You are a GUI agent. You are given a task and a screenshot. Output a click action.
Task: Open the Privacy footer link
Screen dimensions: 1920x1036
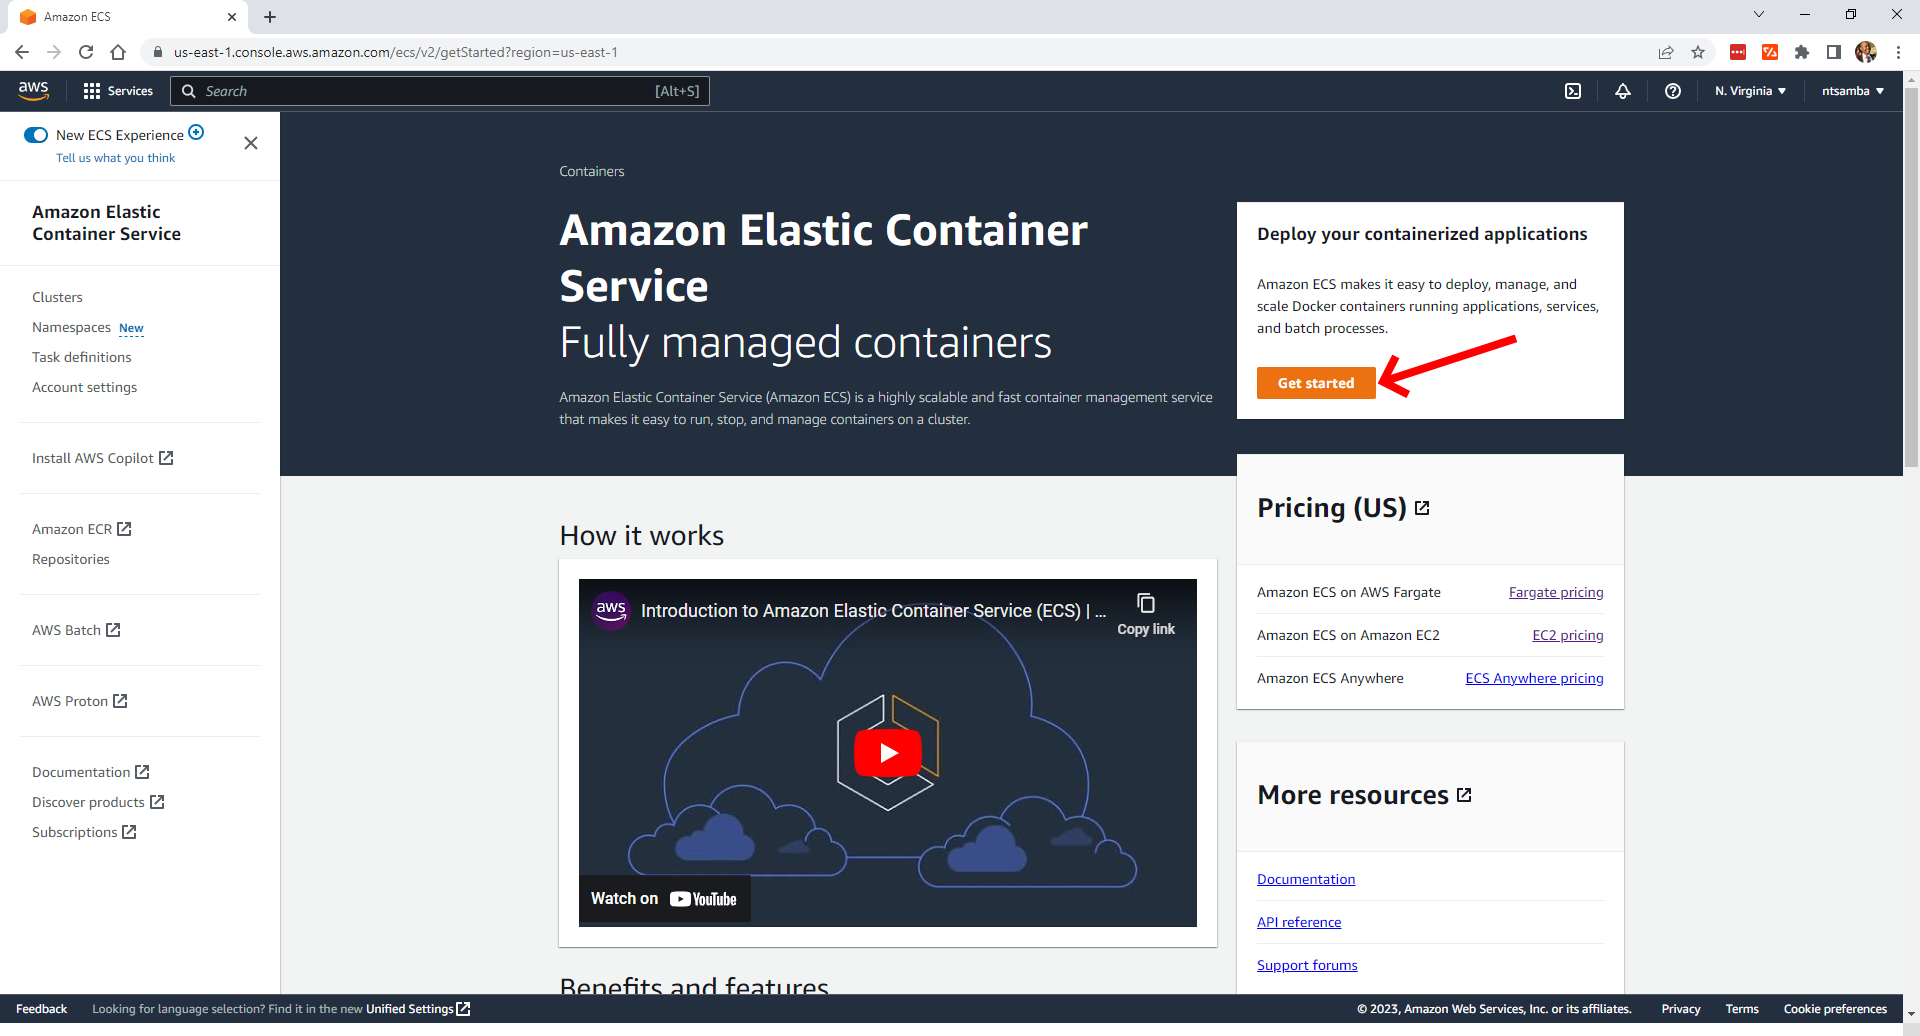coord(1681,1009)
